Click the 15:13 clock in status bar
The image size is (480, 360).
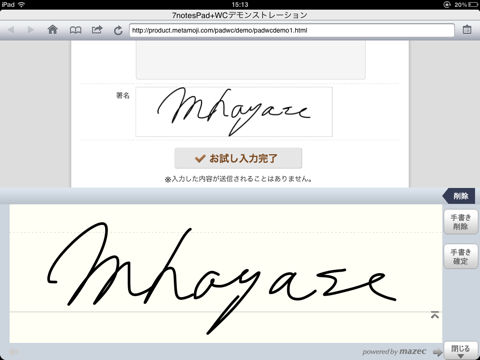tap(240, 5)
